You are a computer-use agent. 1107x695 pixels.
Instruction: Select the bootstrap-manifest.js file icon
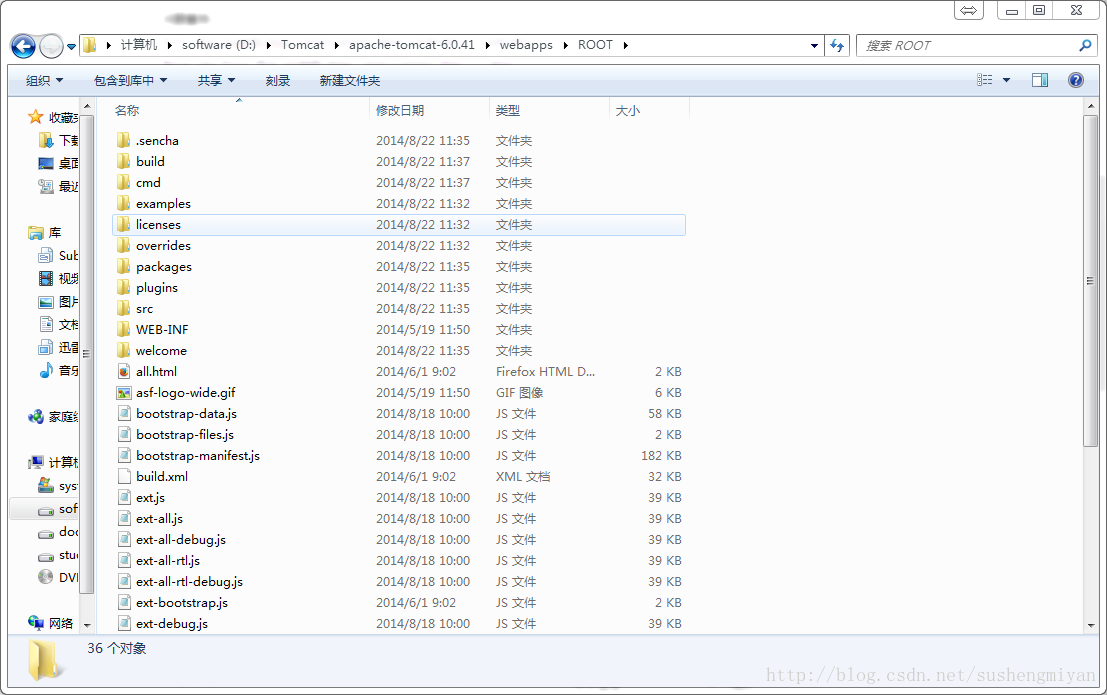pos(124,456)
